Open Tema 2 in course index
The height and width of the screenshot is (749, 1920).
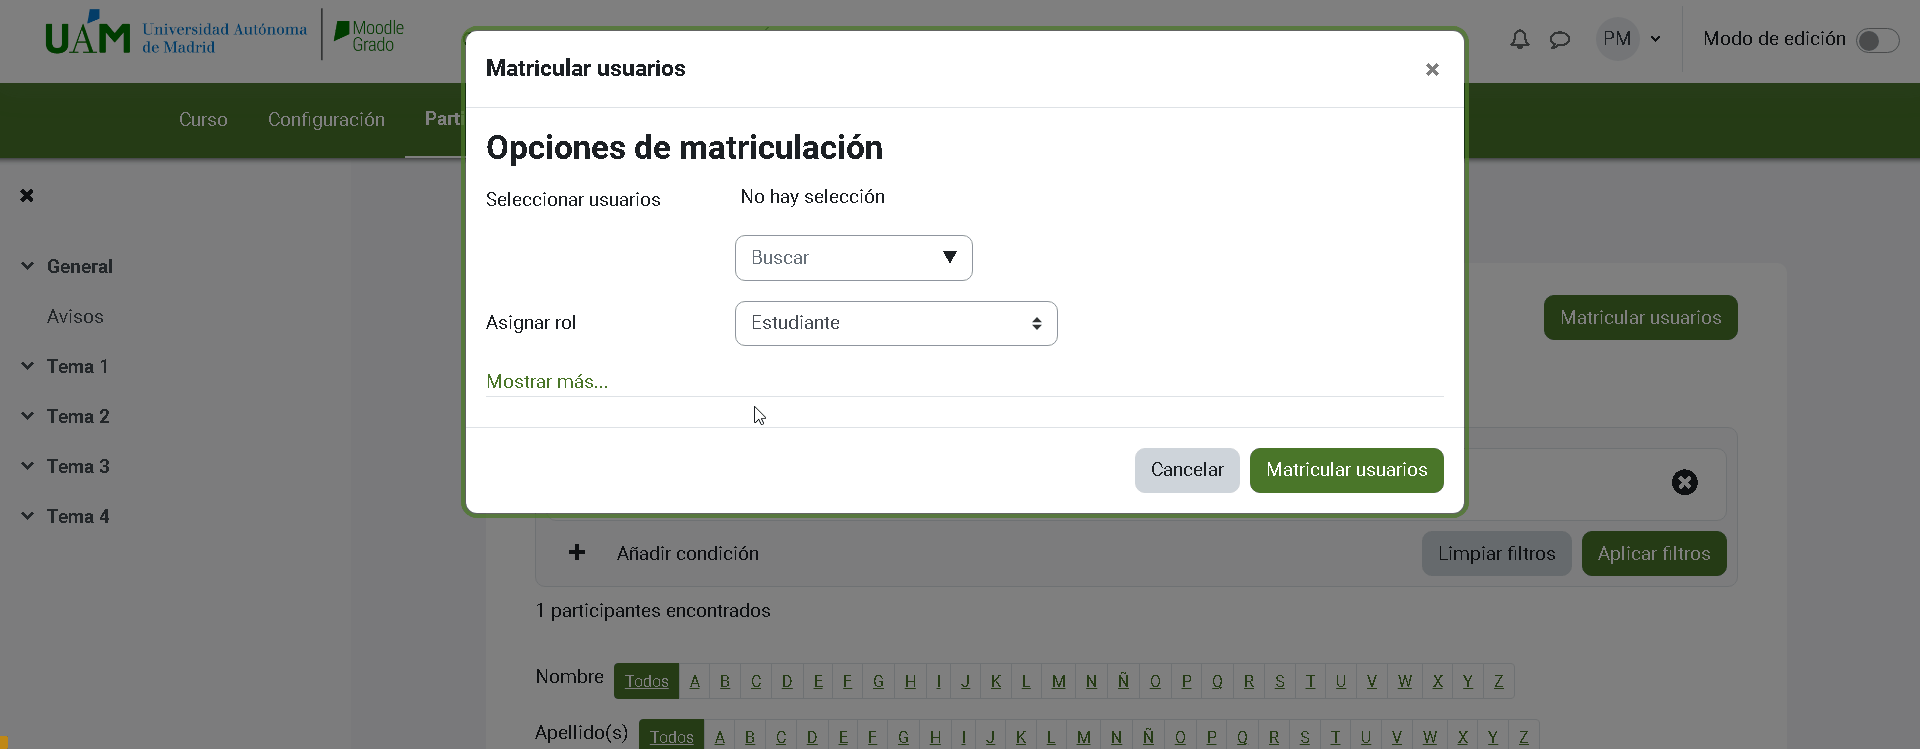pos(78,416)
